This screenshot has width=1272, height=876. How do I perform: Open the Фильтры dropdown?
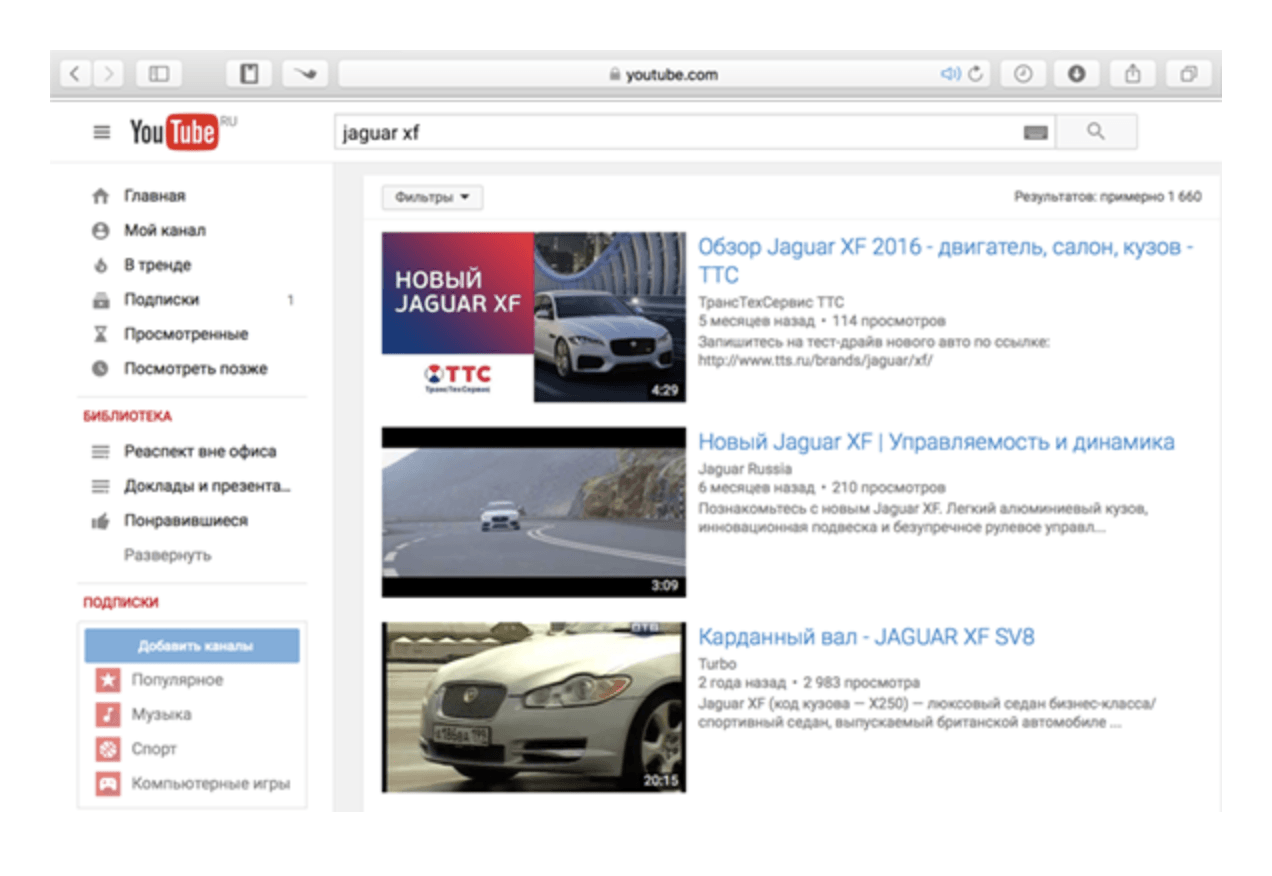click(x=432, y=198)
